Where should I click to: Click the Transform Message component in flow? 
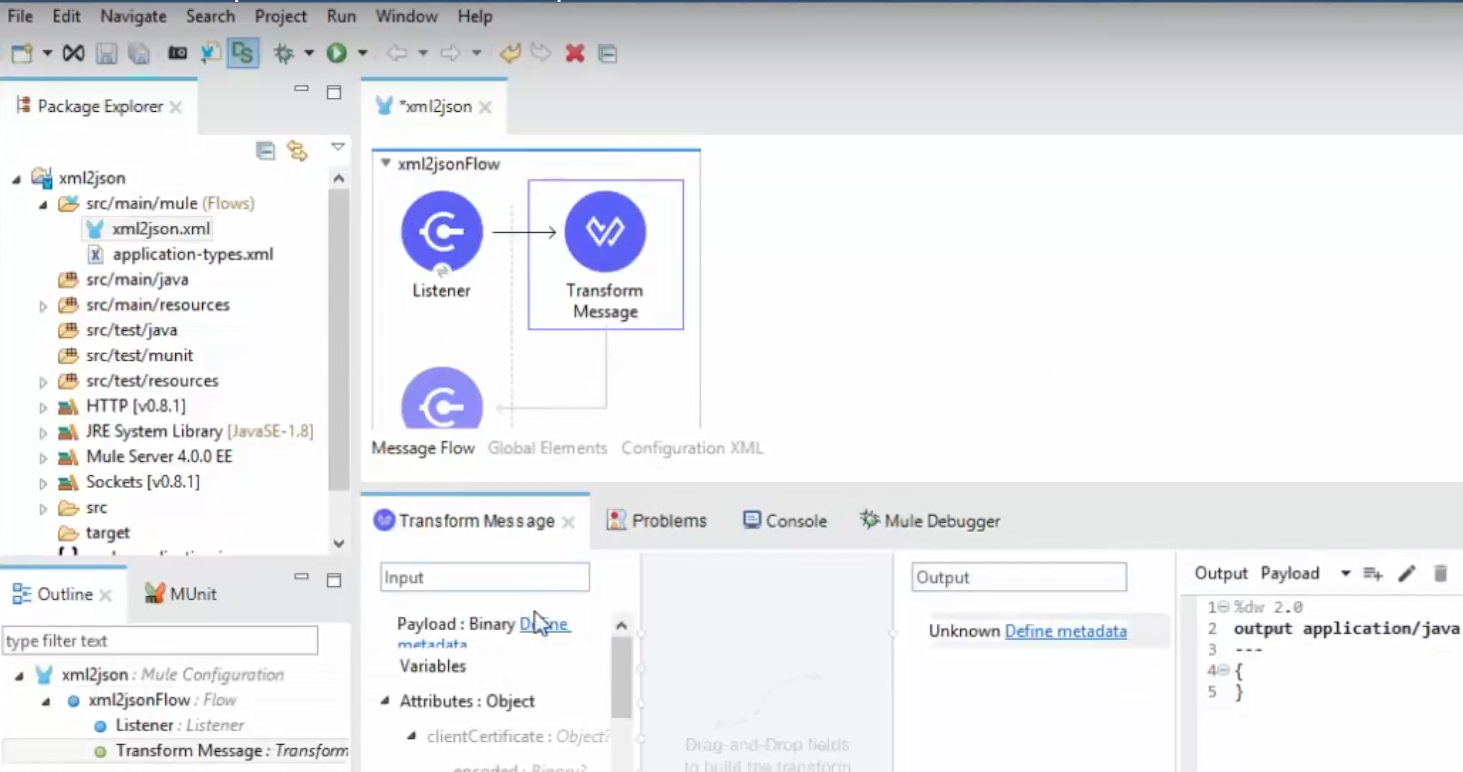point(605,232)
